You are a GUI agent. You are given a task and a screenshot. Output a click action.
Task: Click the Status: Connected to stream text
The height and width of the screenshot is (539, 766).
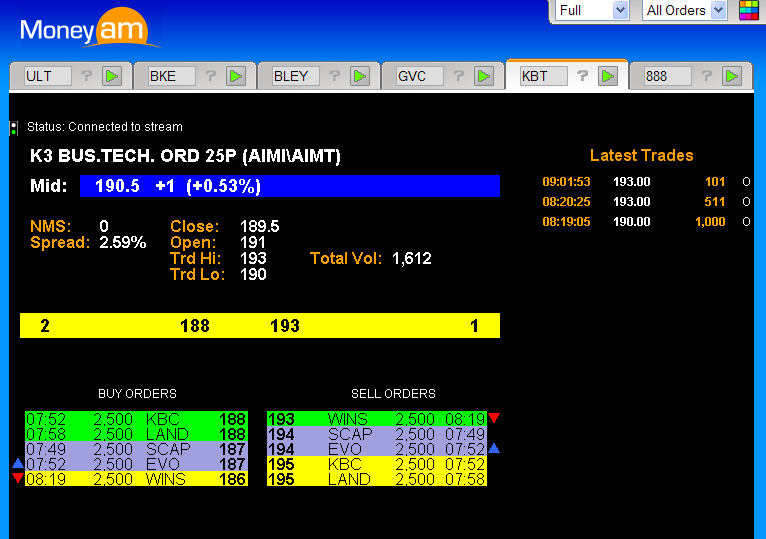click(105, 127)
